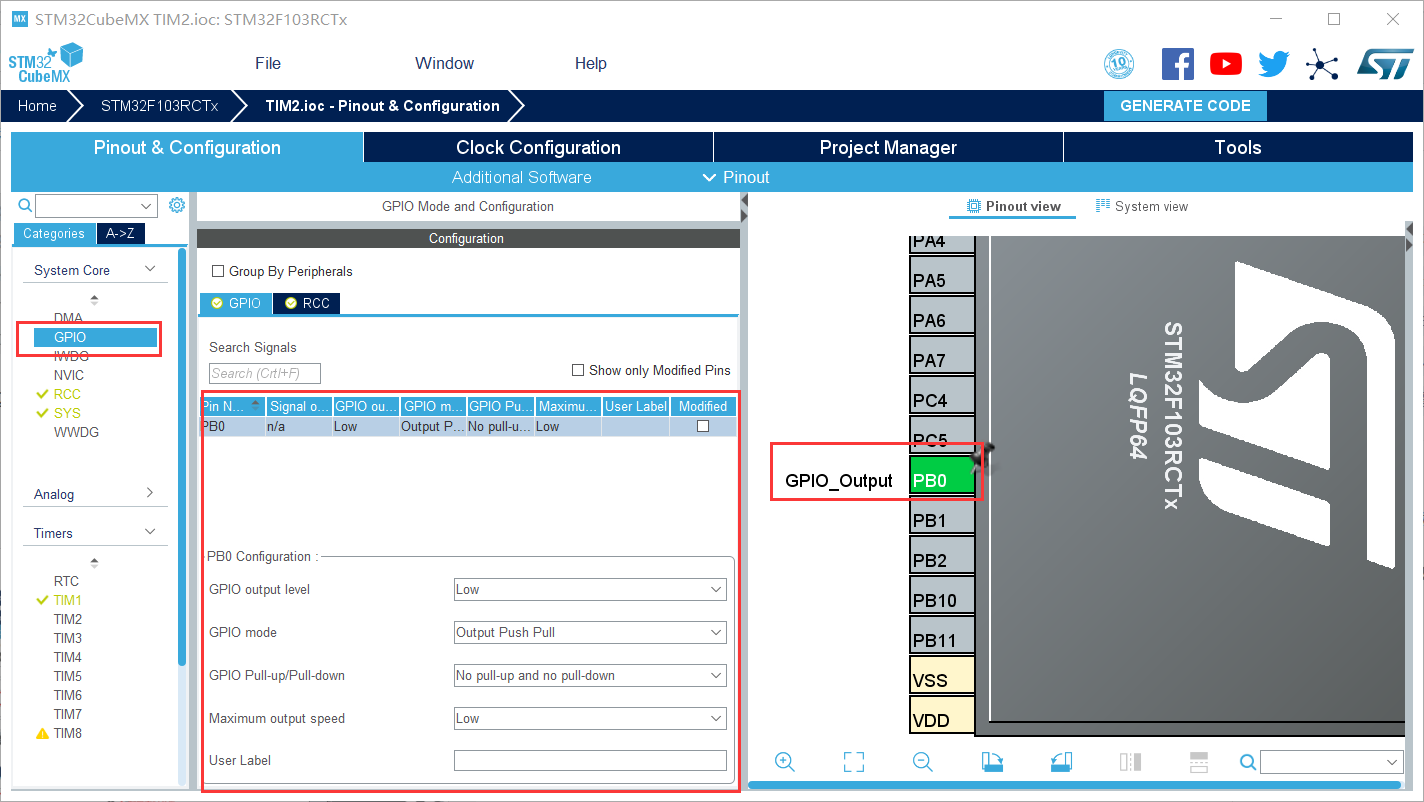The width and height of the screenshot is (1424, 802).
Task: Select the RCC configuration tab
Action: (x=307, y=303)
